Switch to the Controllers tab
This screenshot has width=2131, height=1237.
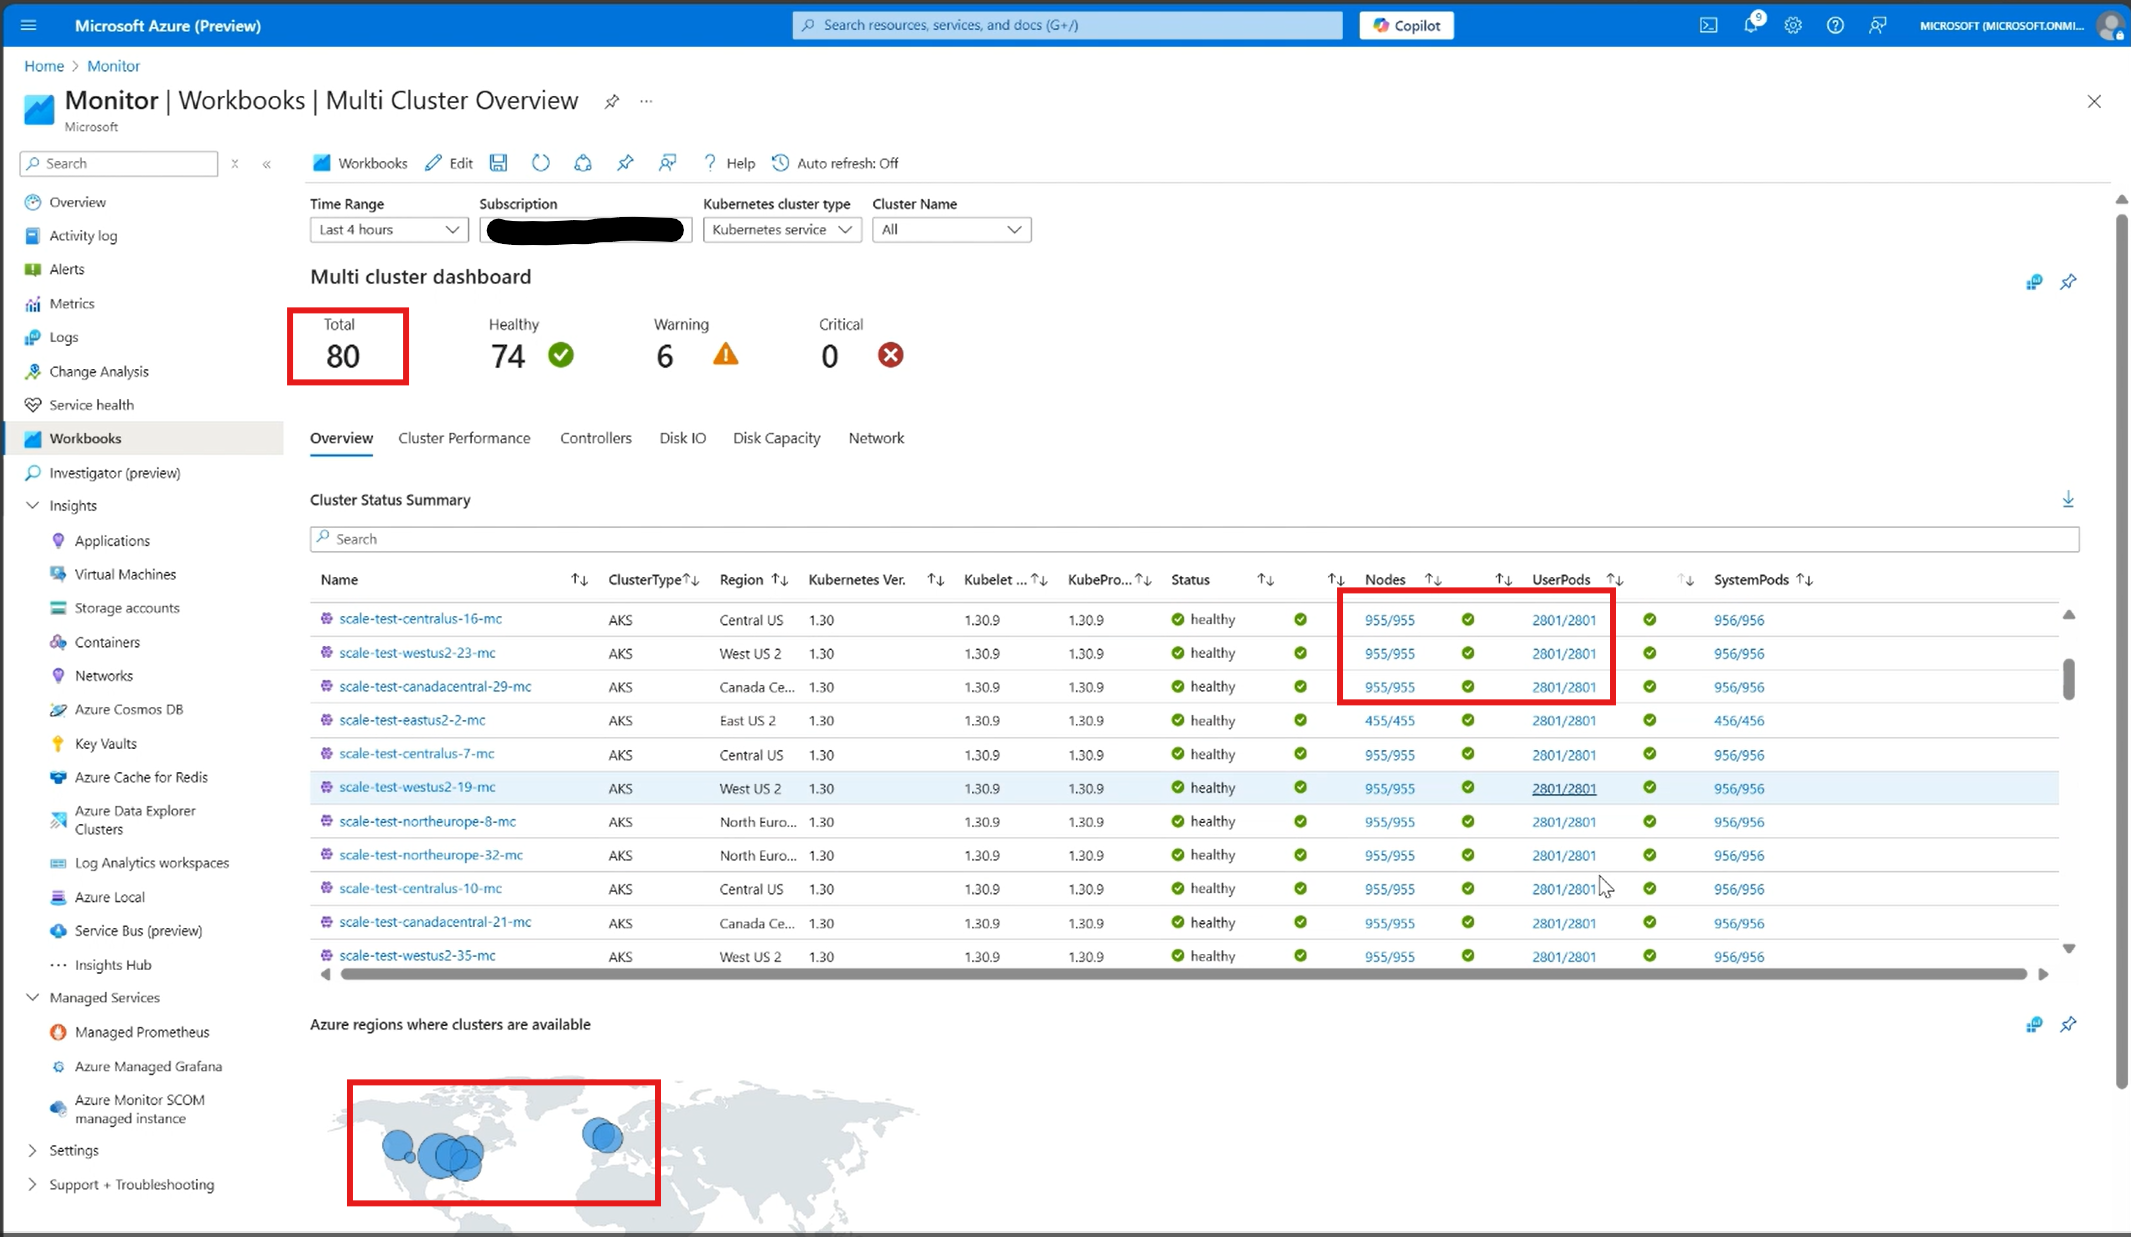[x=596, y=438]
